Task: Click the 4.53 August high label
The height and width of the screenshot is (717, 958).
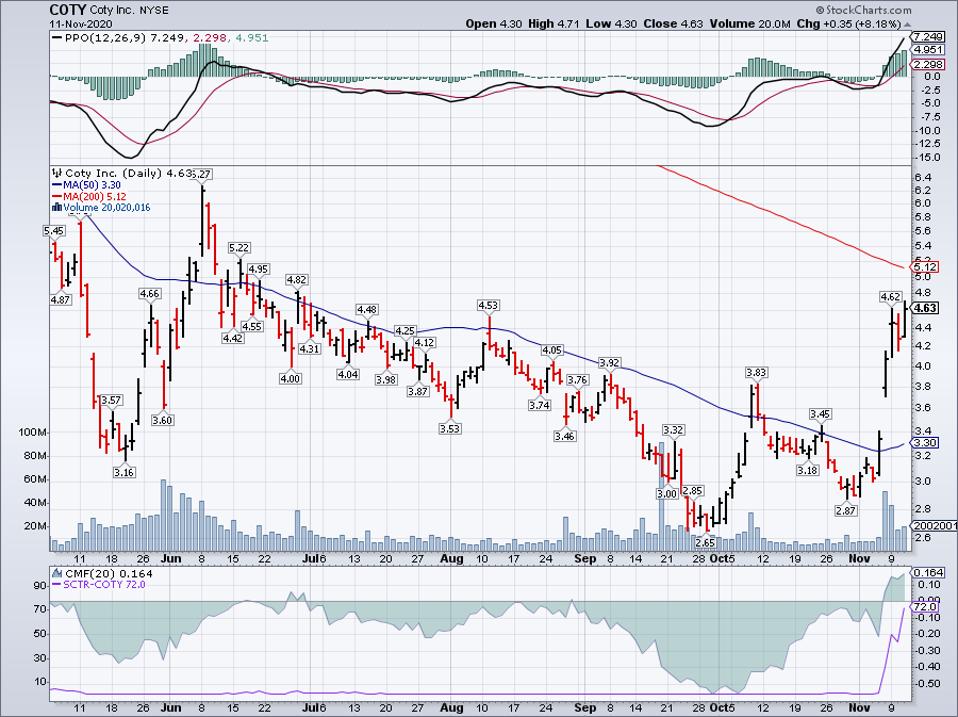Action: click(489, 305)
